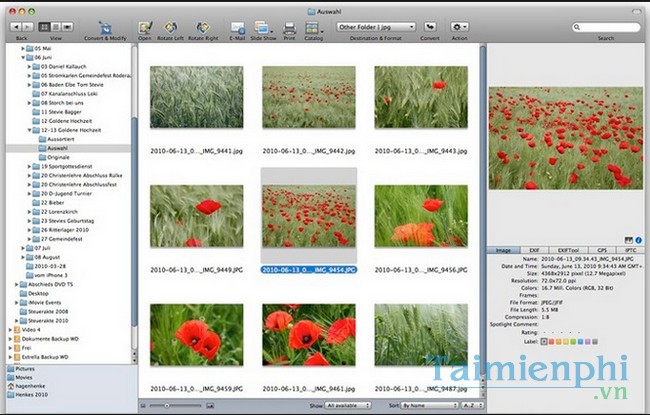Click the small thumbnail size icon
650x415 pixels.
click(143, 406)
